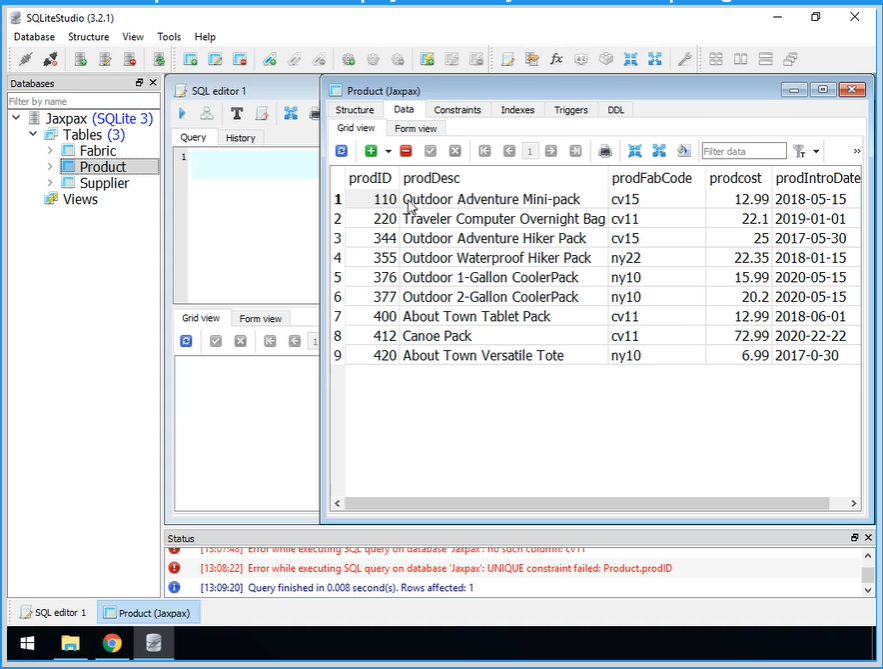Expand the Product table node
Viewport: 883px width, 669px height.
click(50, 167)
